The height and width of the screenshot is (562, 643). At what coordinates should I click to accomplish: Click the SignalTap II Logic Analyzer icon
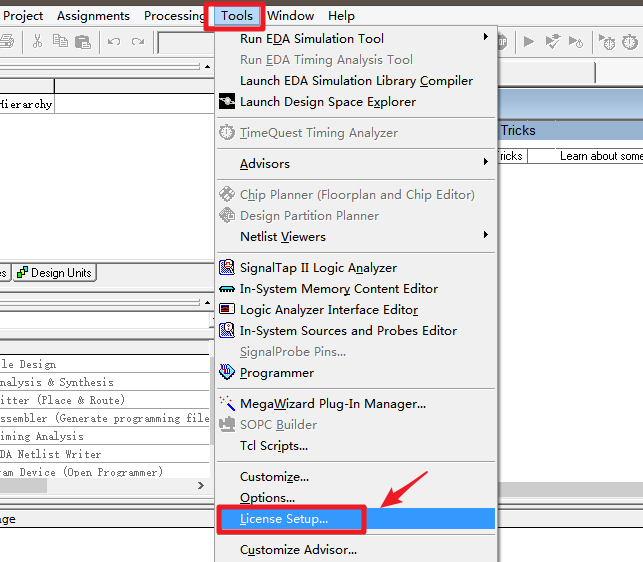(x=227, y=267)
